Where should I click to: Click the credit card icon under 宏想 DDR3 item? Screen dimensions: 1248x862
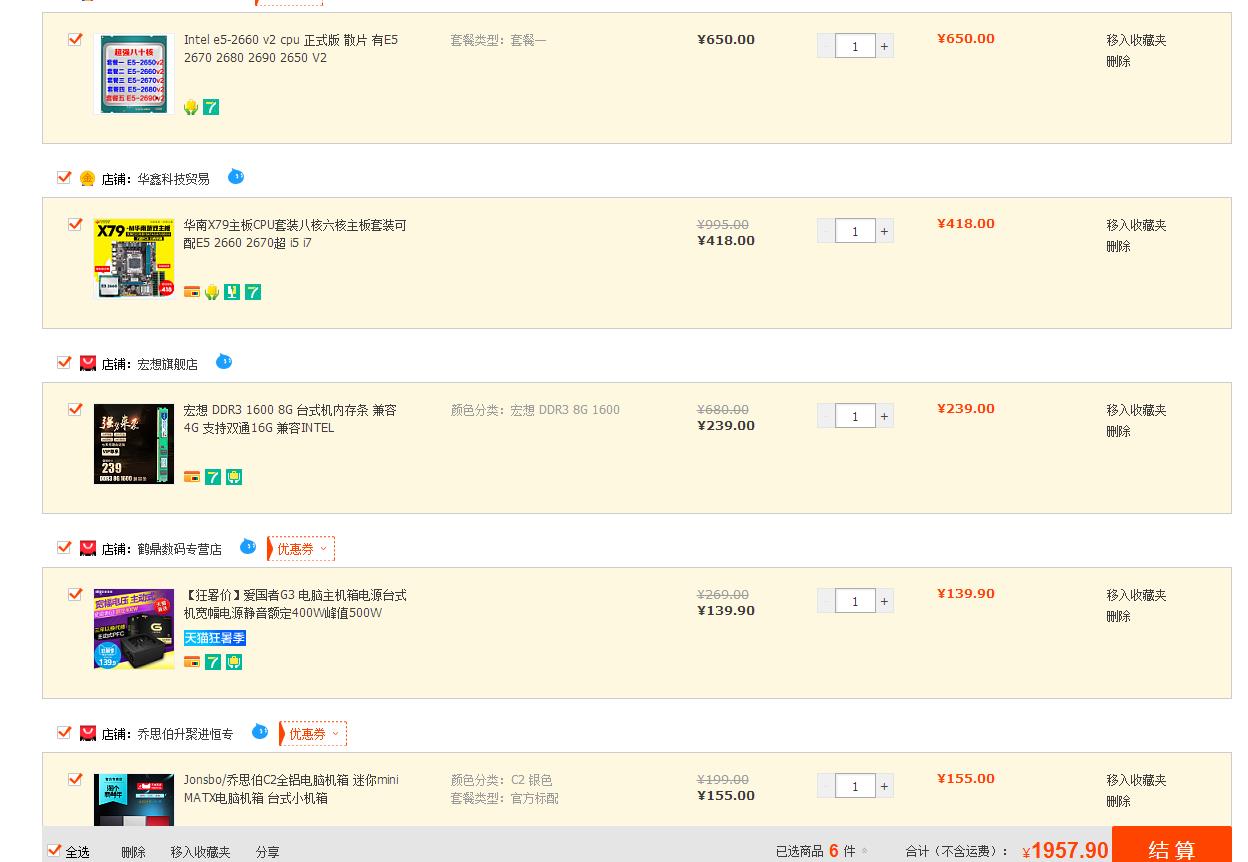tap(192, 477)
